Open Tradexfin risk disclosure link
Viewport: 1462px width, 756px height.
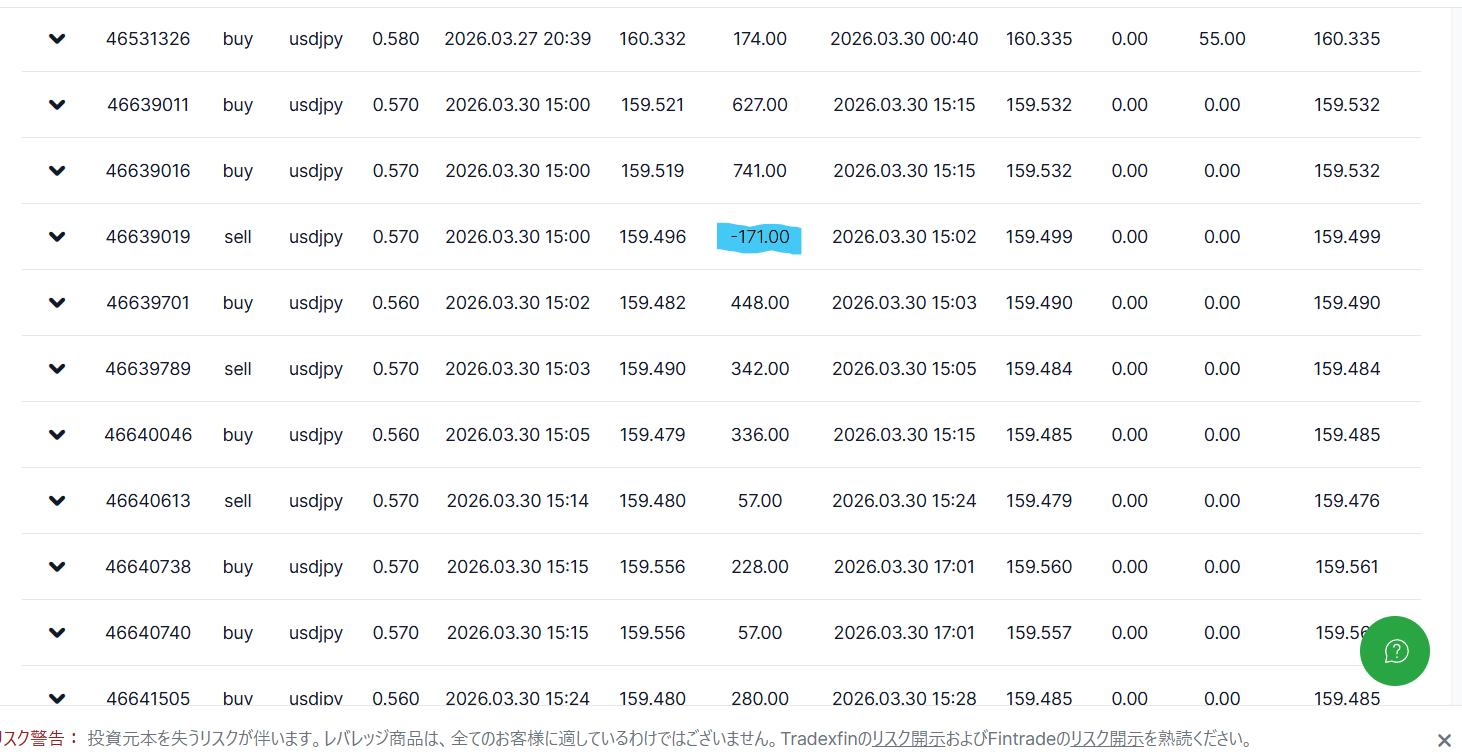coord(907,740)
